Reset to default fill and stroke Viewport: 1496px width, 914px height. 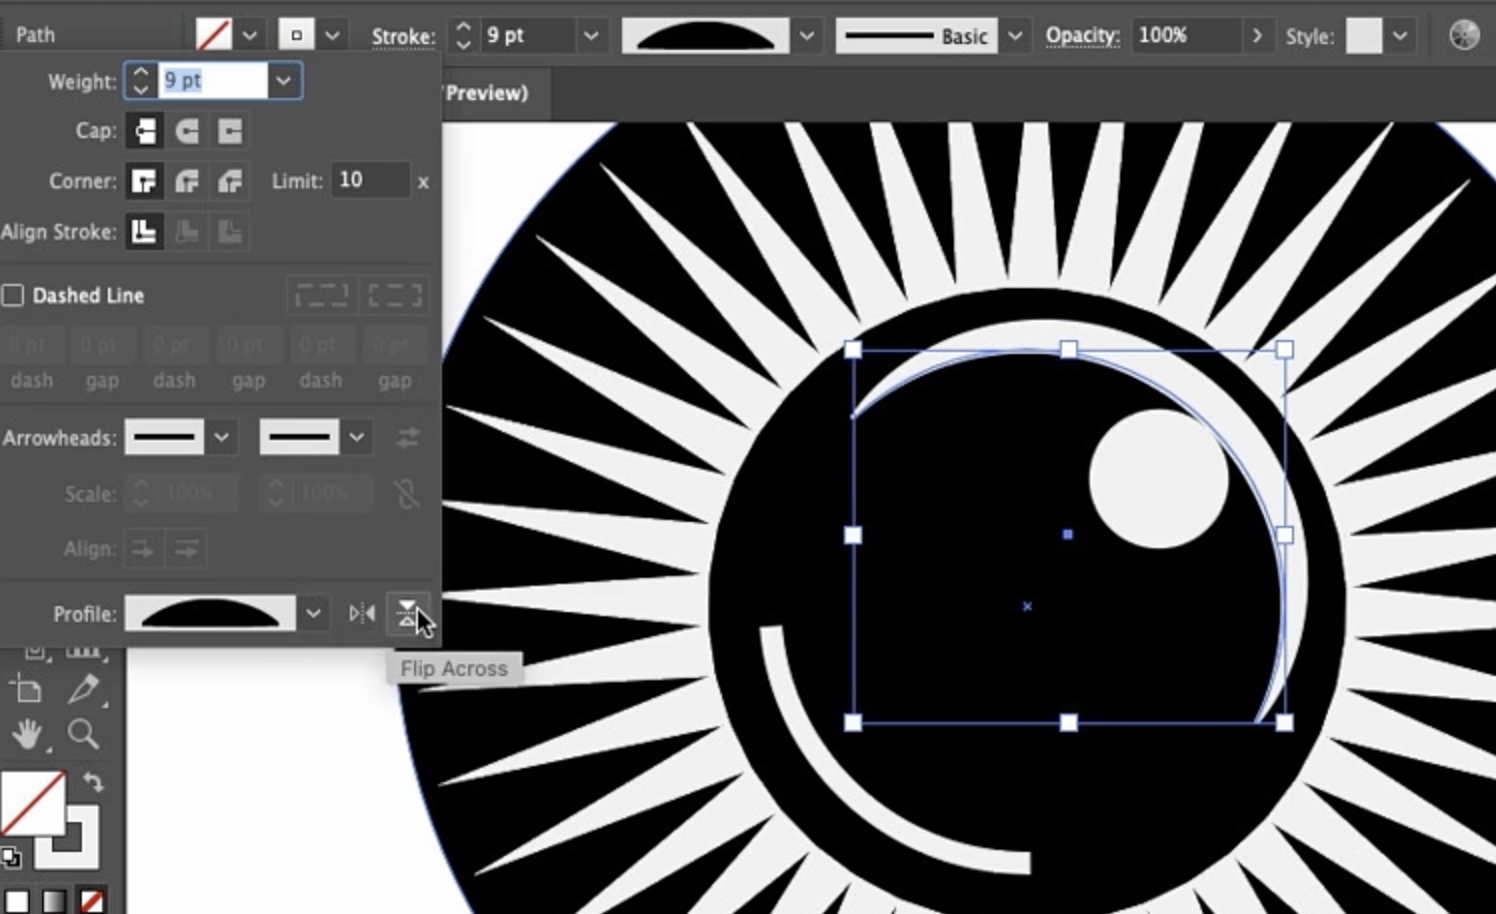tap(11, 857)
